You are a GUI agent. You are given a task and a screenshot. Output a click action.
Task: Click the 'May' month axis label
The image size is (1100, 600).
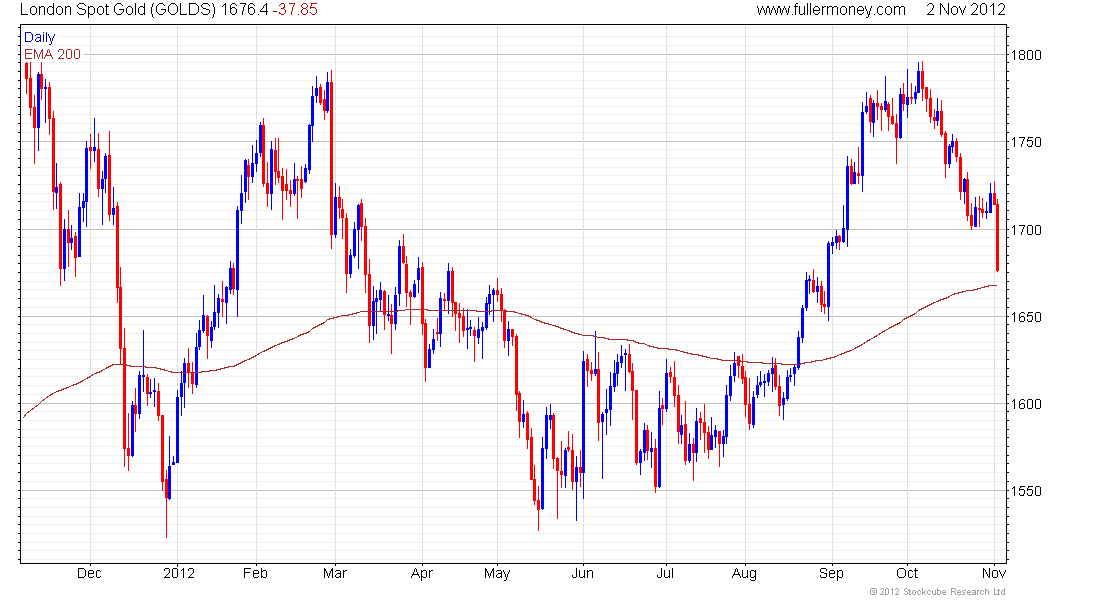tap(497, 573)
